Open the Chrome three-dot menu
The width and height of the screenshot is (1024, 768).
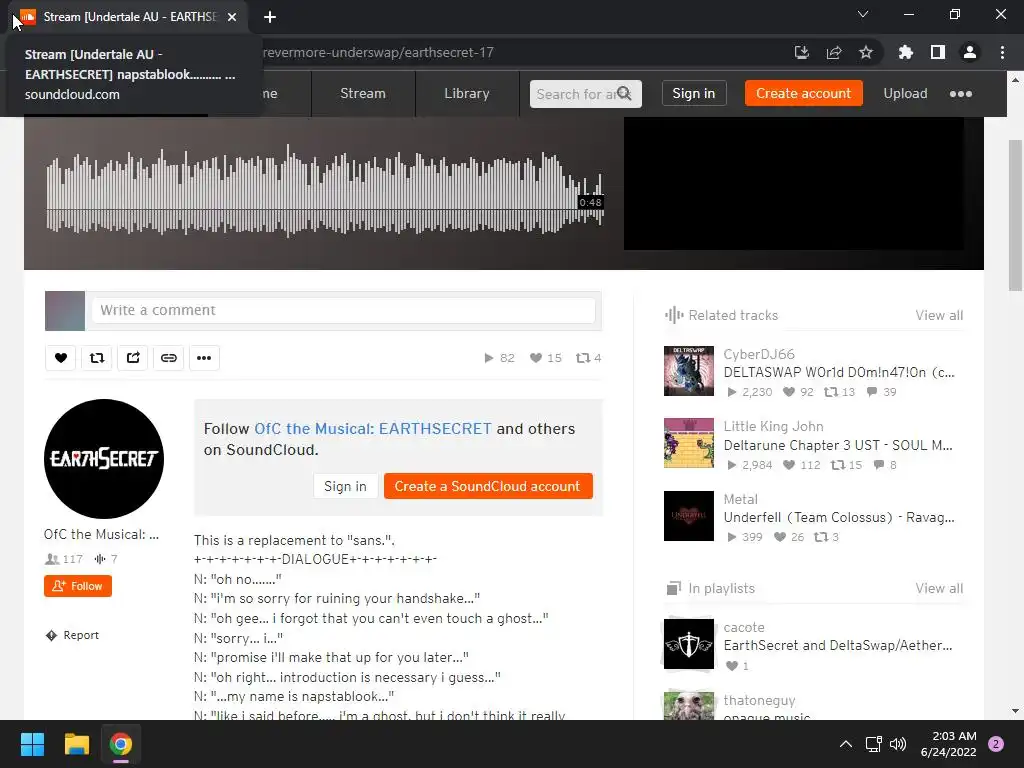click(x=1002, y=52)
